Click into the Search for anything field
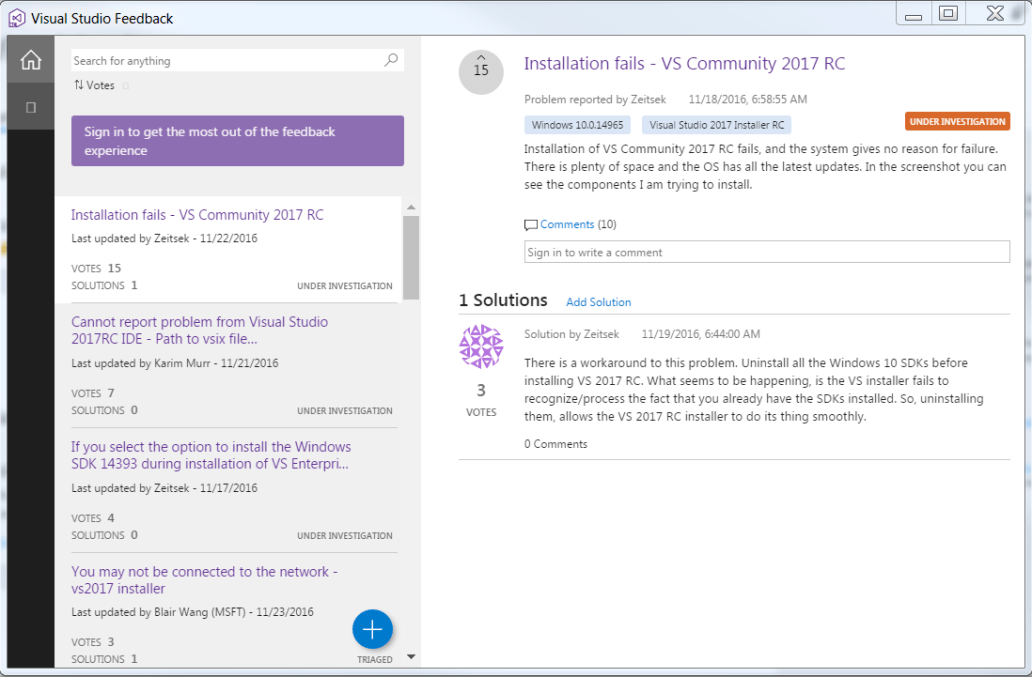The width and height of the screenshot is (1032, 677). [225, 61]
